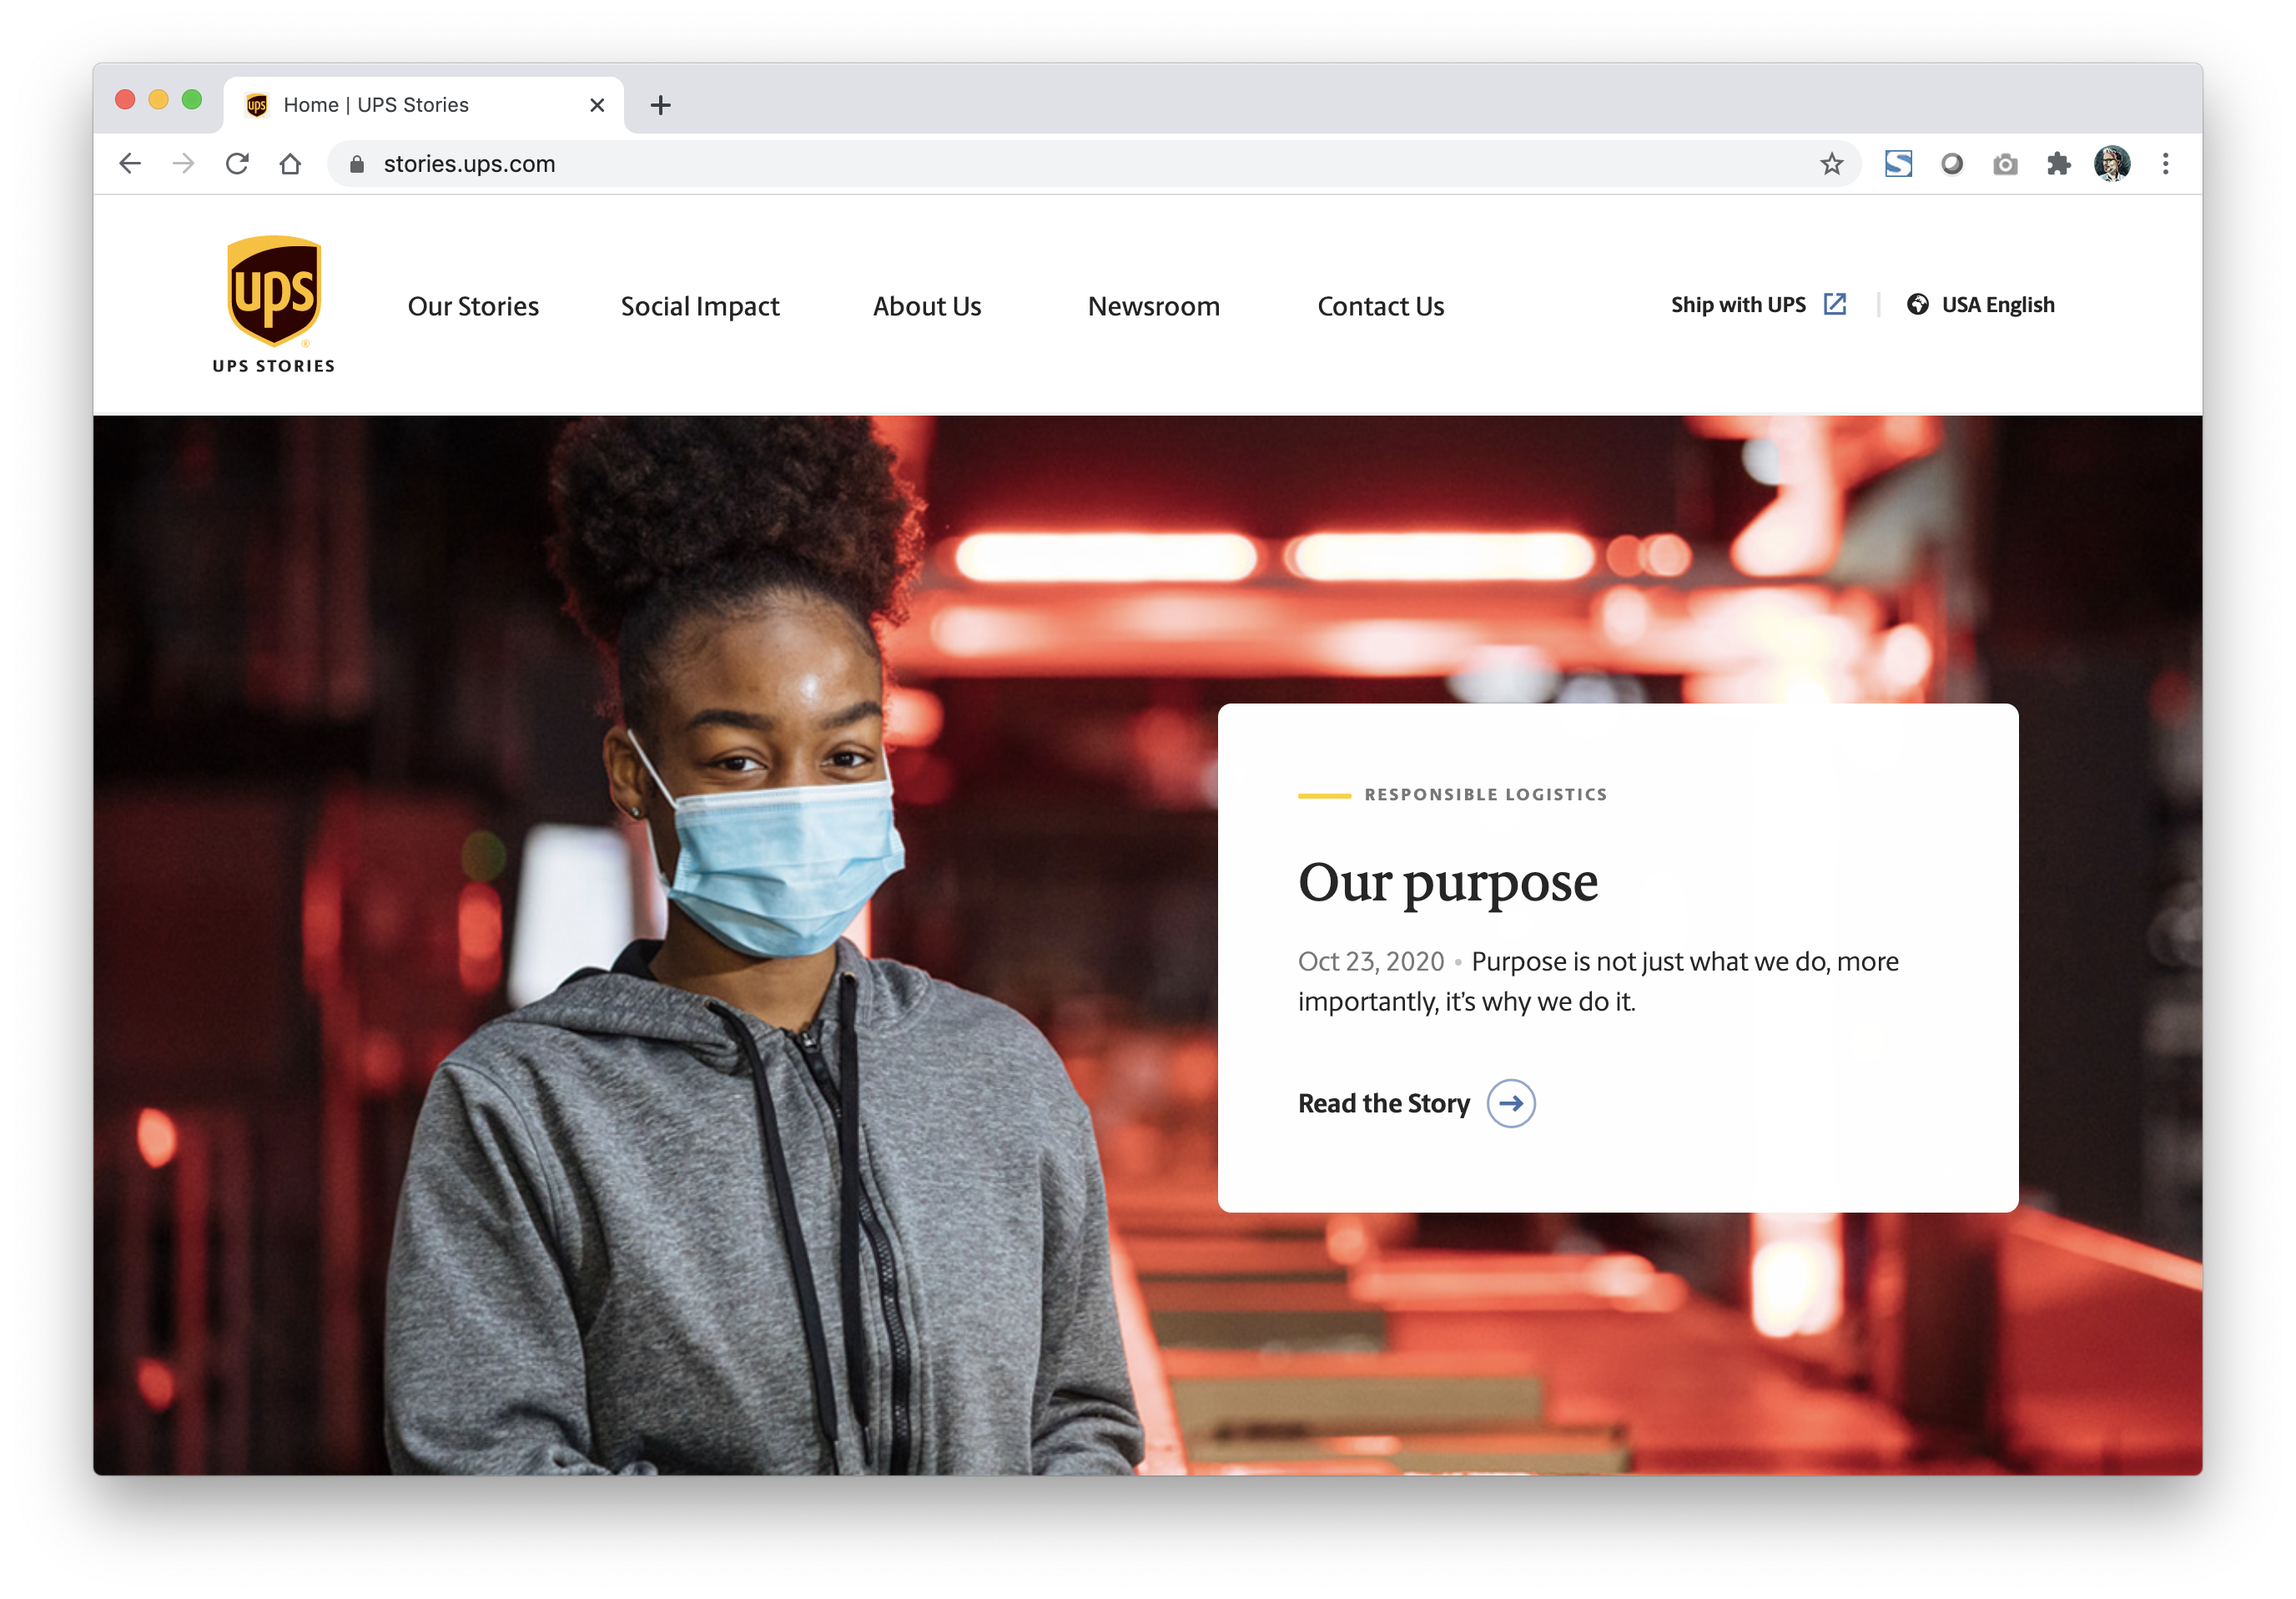Click the Our purpose headline
Viewport: 2296px width, 1599px height.
[x=1447, y=884]
